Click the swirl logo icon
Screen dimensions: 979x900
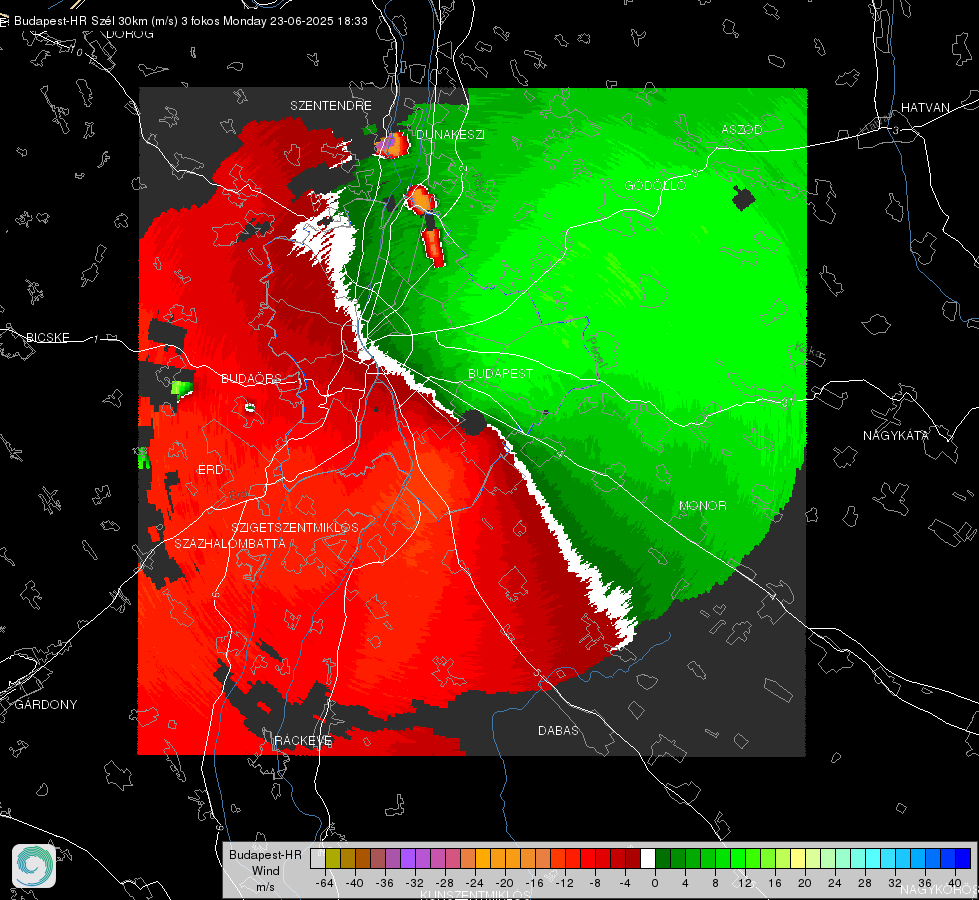(34, 866)
